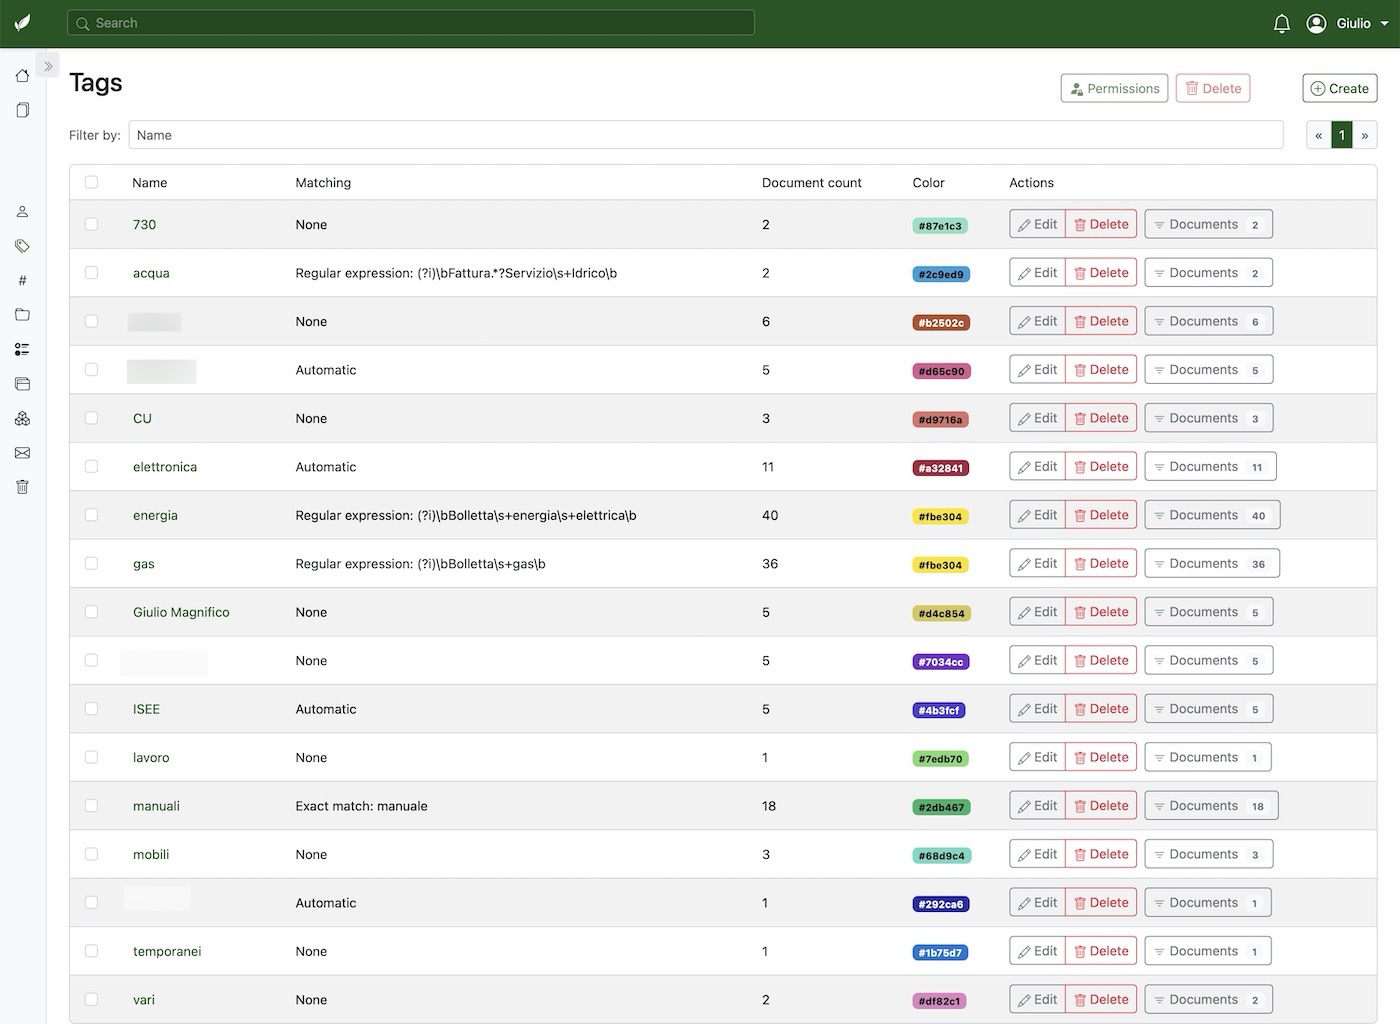Open Custom fields list icon in sidebar

pos(22,349)
